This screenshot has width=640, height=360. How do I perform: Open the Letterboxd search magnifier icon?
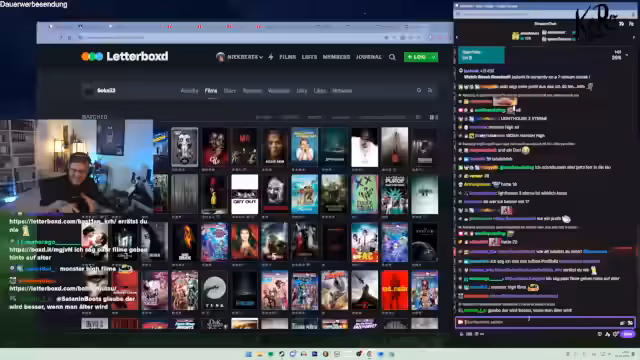392,57
